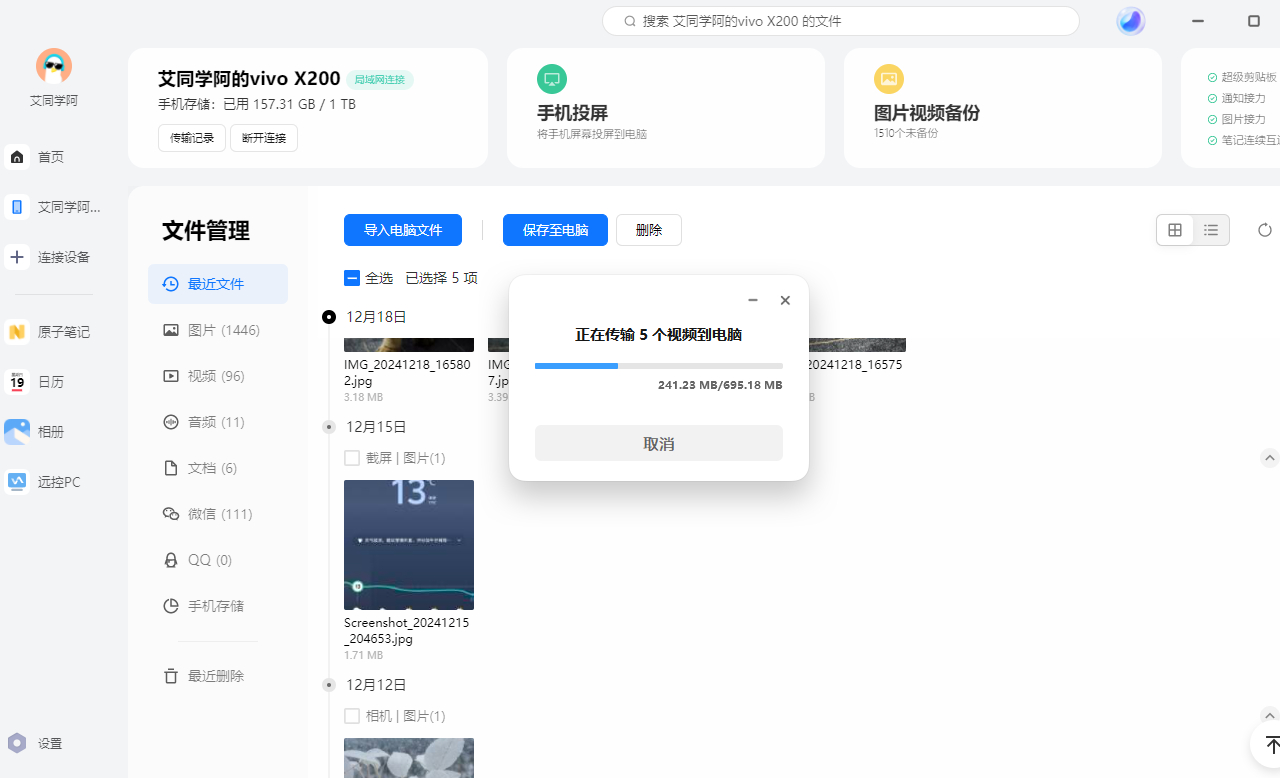Screen dimensions: 1280x778
Task: Click 导入电脑文件 button
Action: (x=403, y=230)
